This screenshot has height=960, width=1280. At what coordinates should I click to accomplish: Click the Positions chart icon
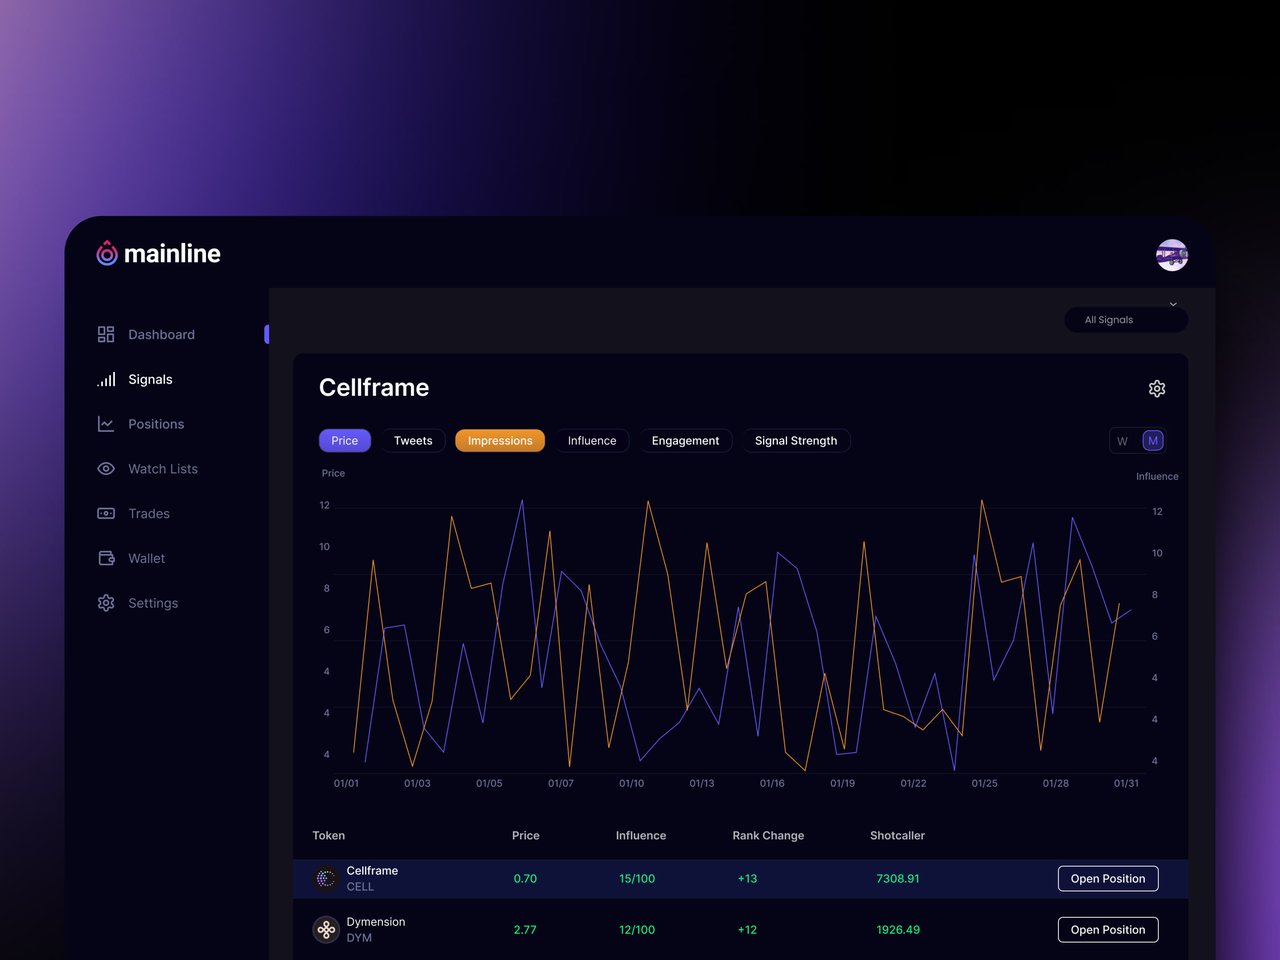pyautogui.click(x=106, y=424)
